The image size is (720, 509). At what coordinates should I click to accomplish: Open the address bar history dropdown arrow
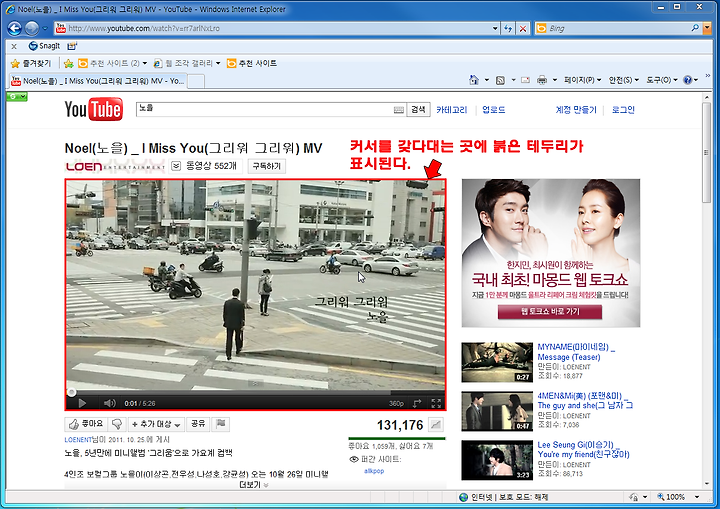tap(495, 28)
